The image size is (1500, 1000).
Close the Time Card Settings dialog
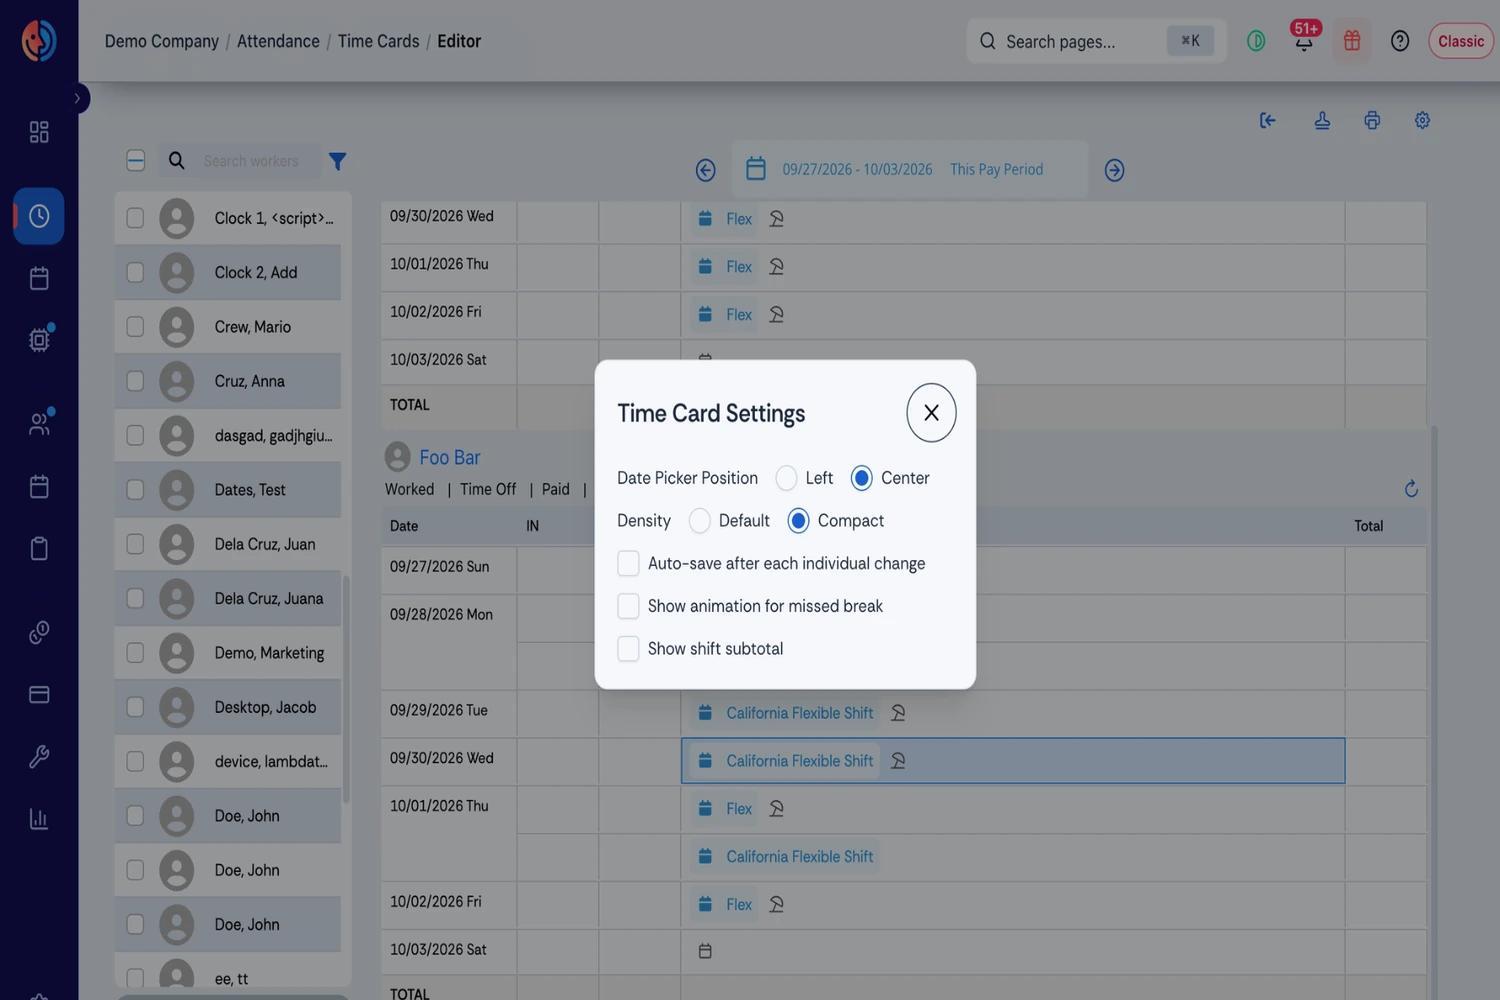pos(931,412)
